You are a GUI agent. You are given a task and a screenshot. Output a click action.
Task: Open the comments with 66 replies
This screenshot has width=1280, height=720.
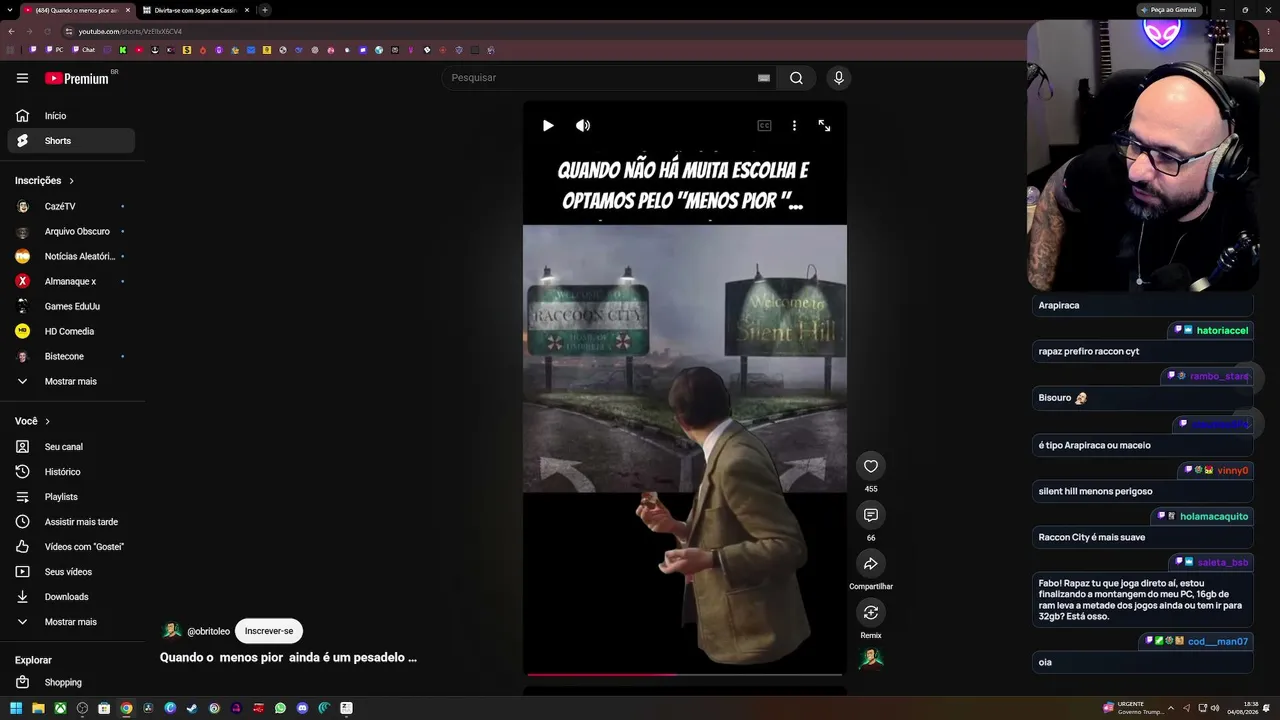pos(871,515)
